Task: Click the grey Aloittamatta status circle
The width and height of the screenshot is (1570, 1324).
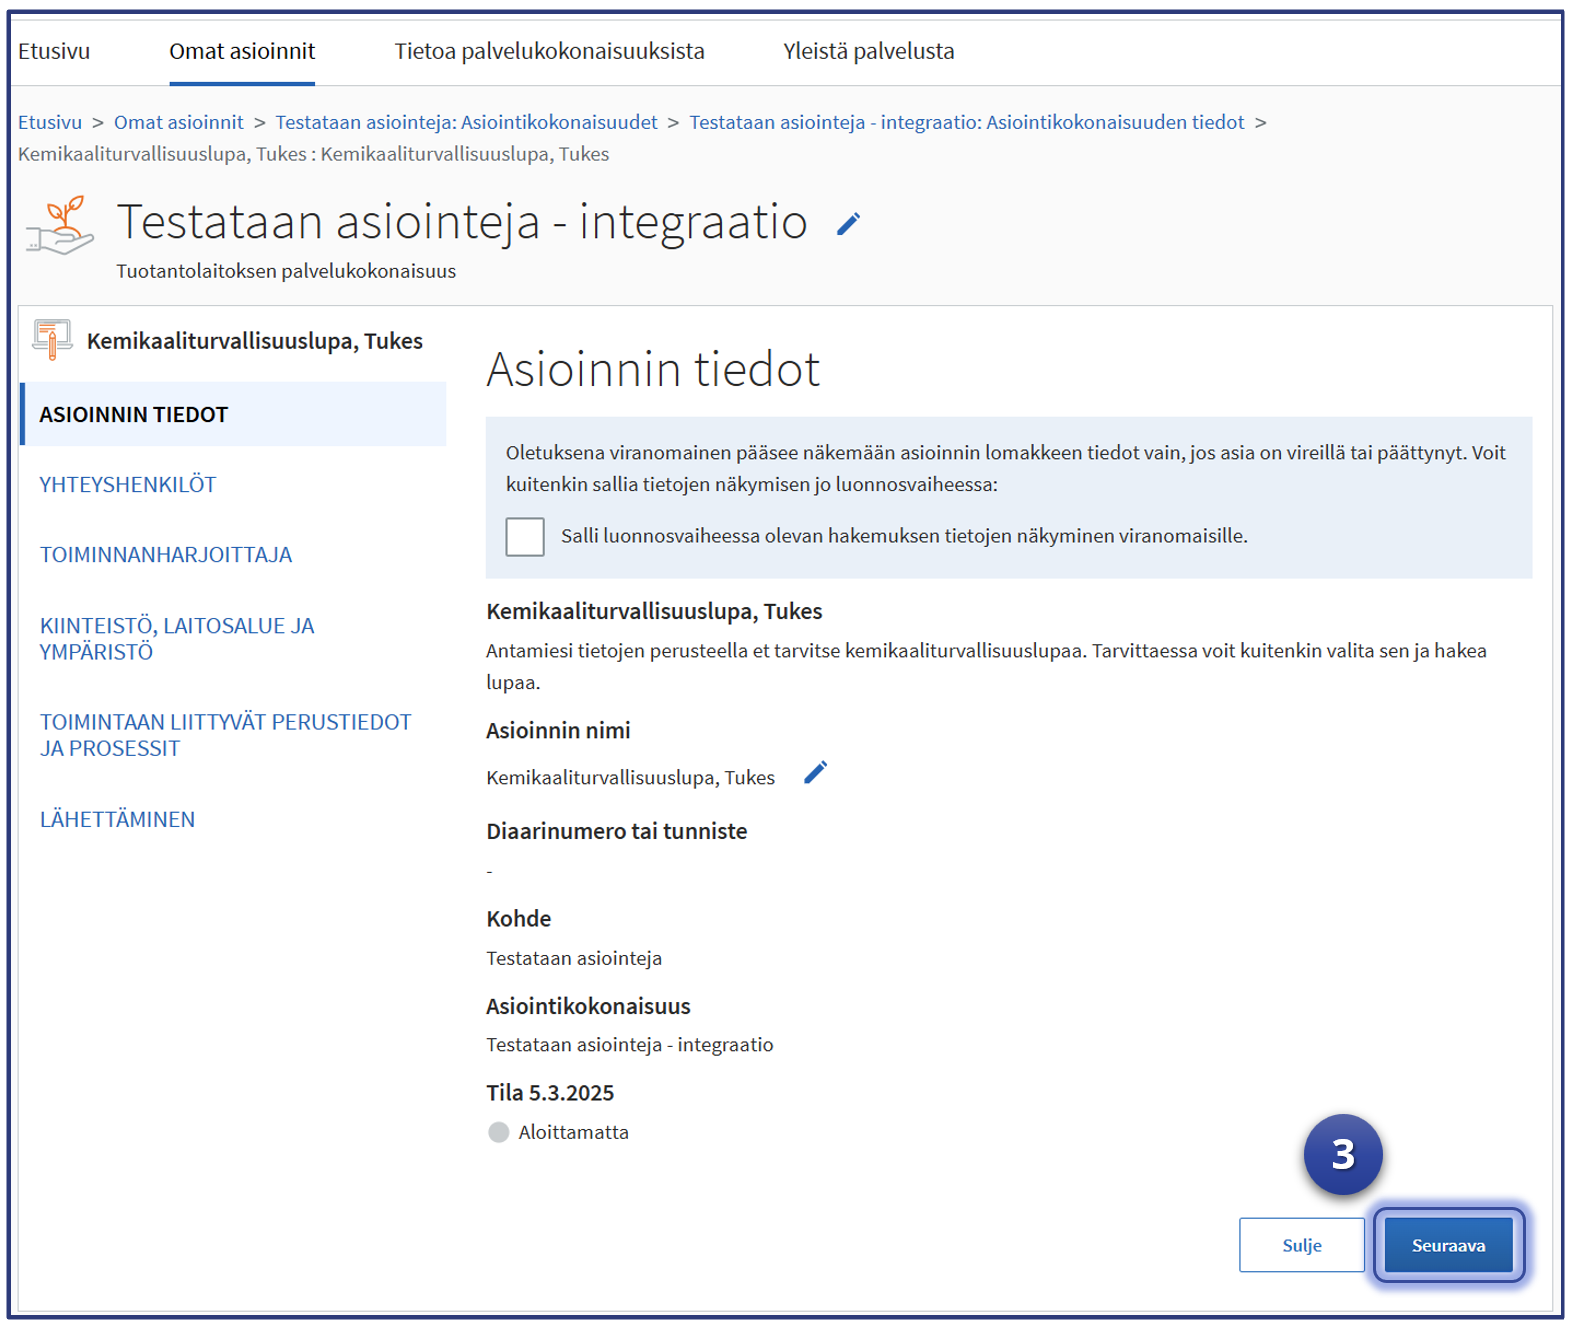Action: [x=498, y=1132]
